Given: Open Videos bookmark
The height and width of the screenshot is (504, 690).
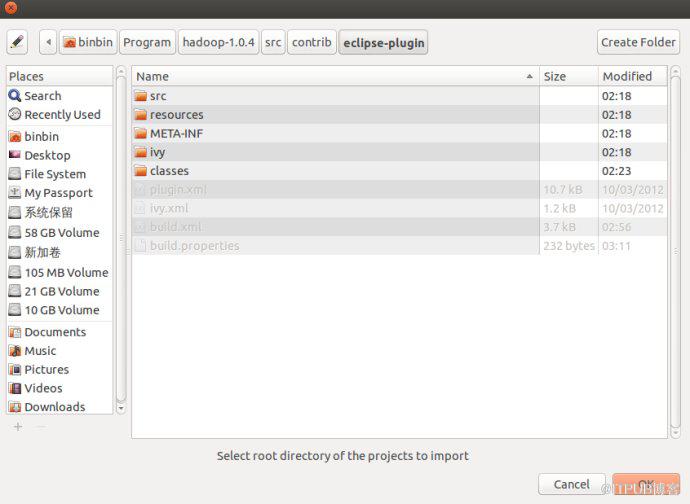Looking at the screenshot, I should [x=60, y=388].
